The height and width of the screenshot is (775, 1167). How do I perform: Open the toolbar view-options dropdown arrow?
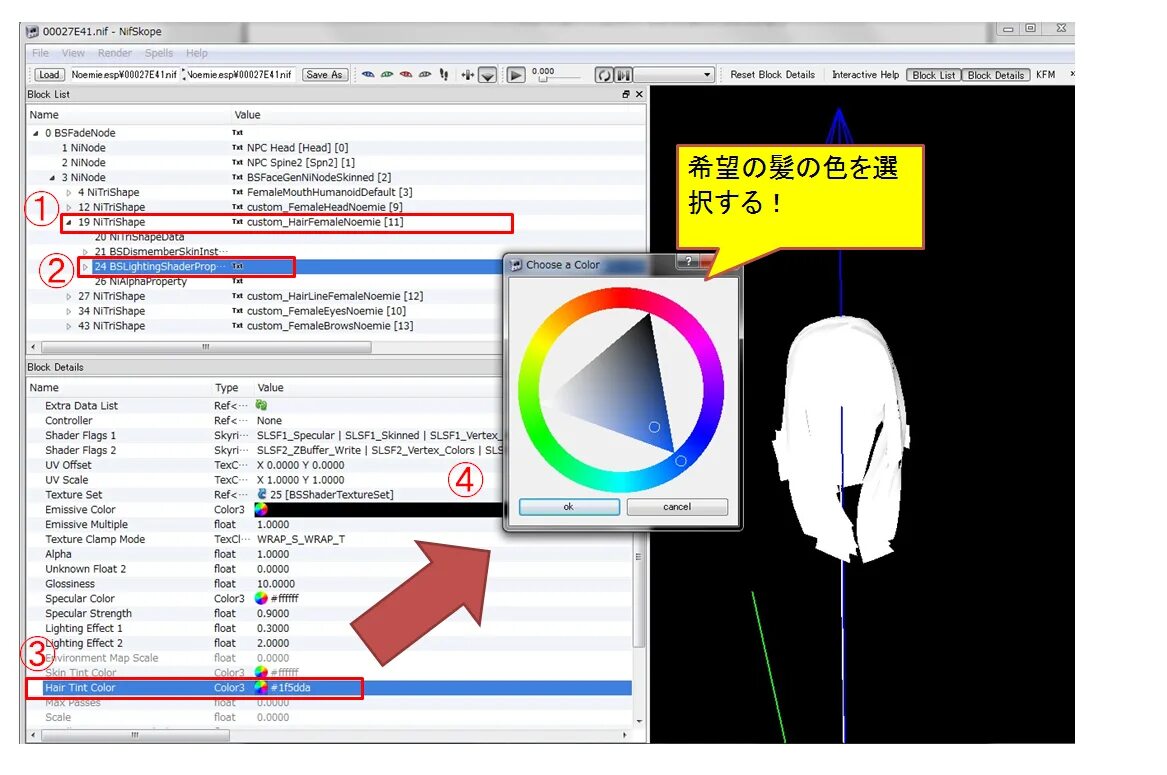487,75
